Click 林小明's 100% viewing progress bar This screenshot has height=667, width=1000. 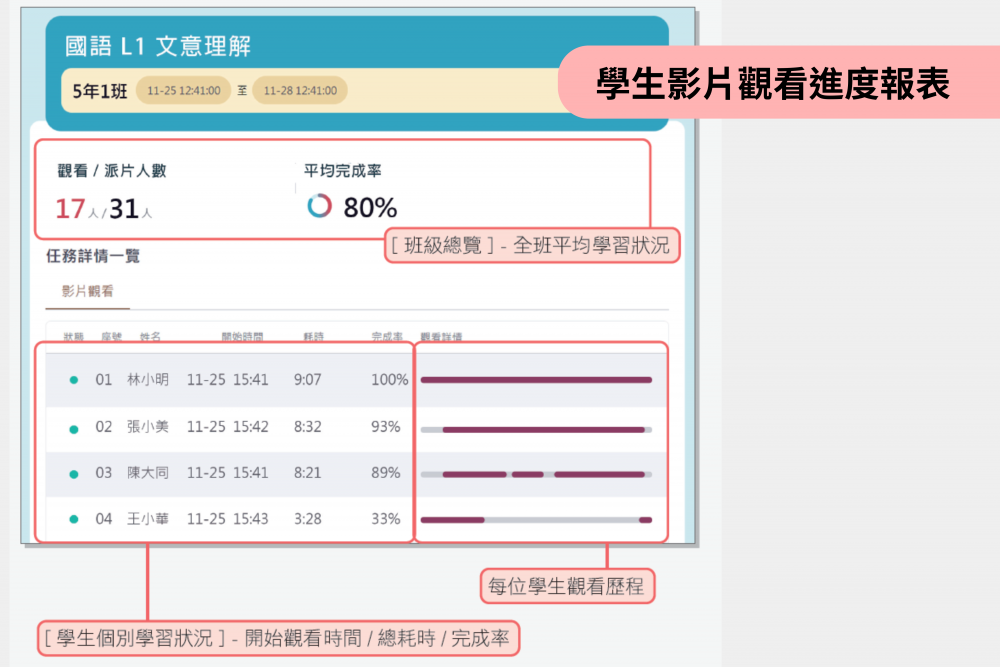(x=536, y=380)
